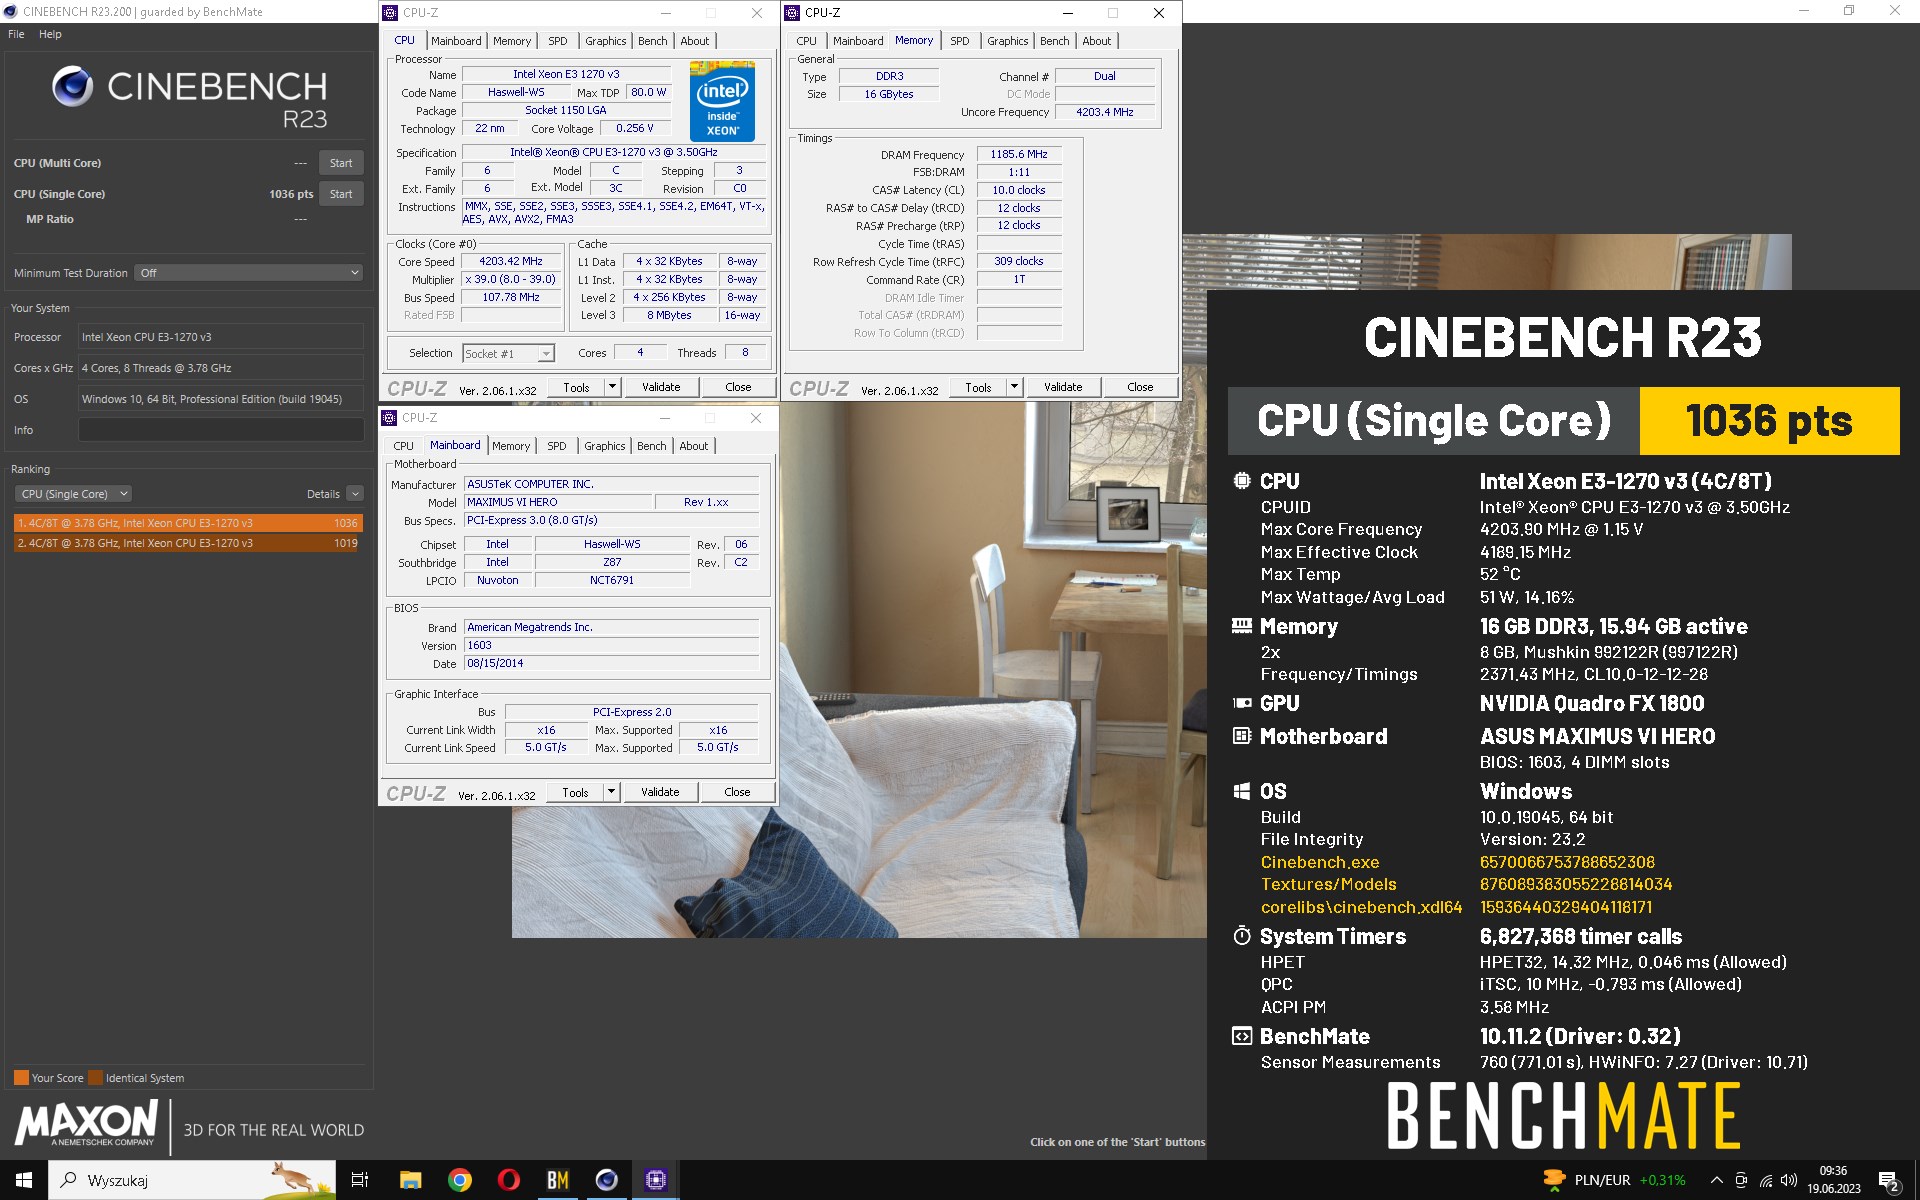
Task: Click the Close button in the Mainboard window of CPU-Z
Action: (x=737, y=792)
